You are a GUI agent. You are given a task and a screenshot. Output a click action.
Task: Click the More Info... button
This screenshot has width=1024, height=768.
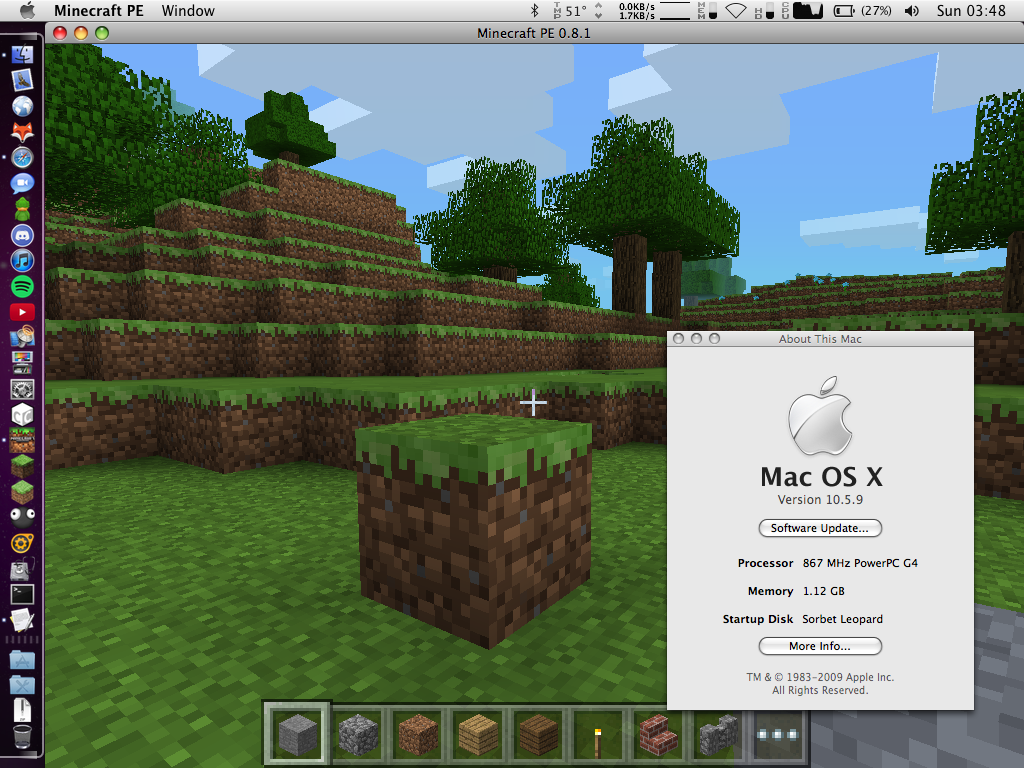pyautogui.click(x=820, y=646)
